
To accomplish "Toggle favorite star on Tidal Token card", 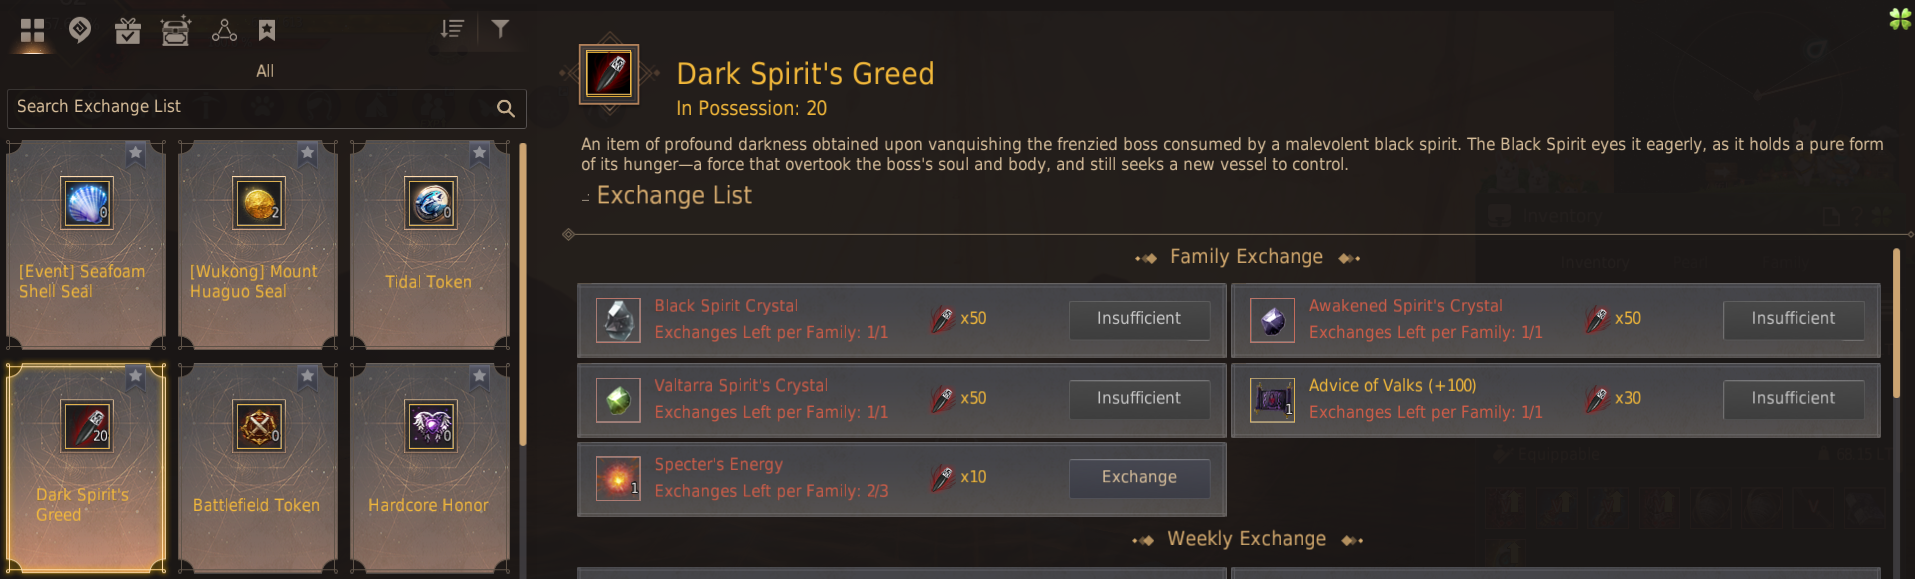I will pos(479,153).
